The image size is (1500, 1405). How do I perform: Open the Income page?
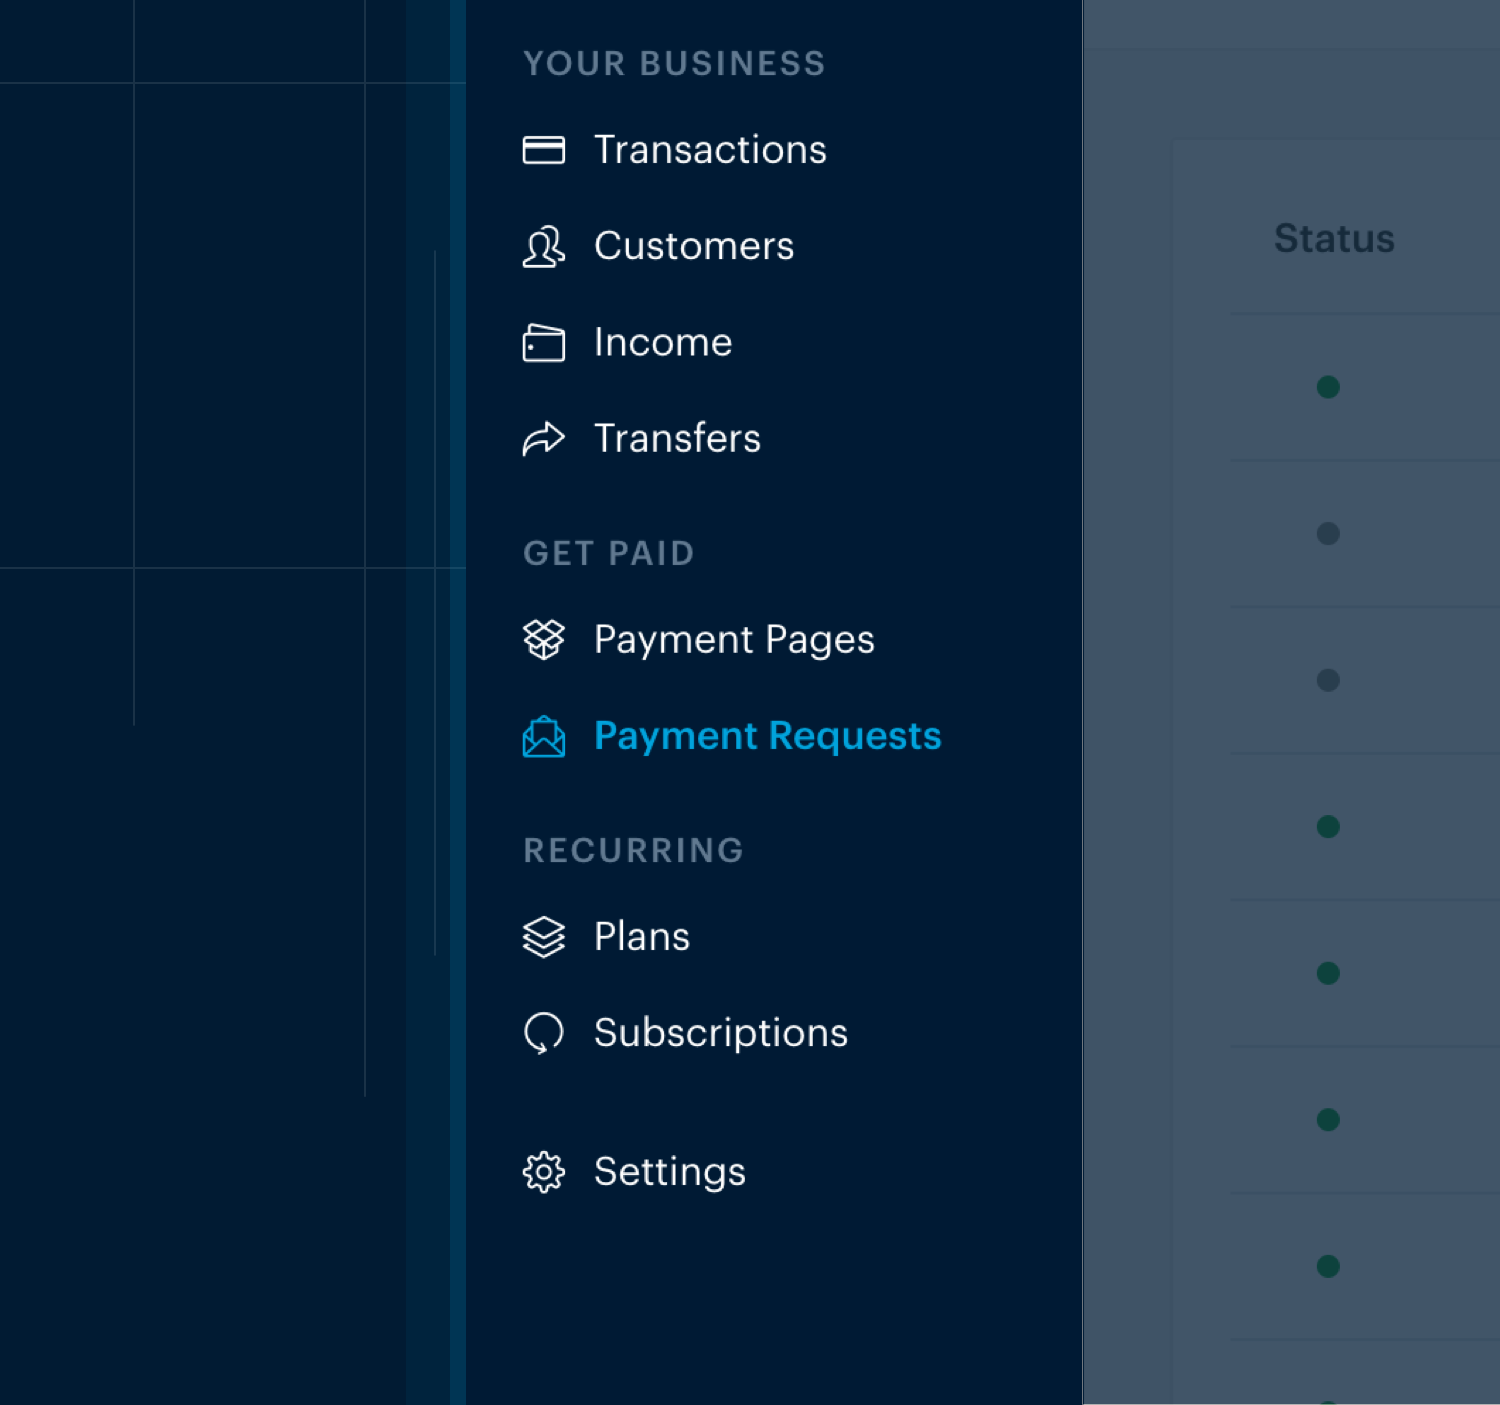662,342
